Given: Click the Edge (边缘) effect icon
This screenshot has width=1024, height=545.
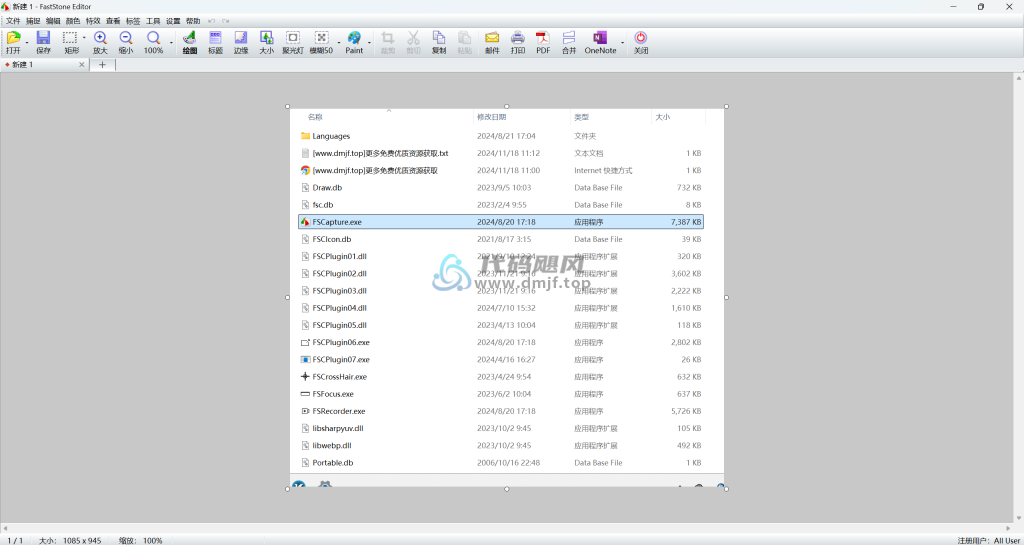Looking at the screenshot, I should point(241,38).
